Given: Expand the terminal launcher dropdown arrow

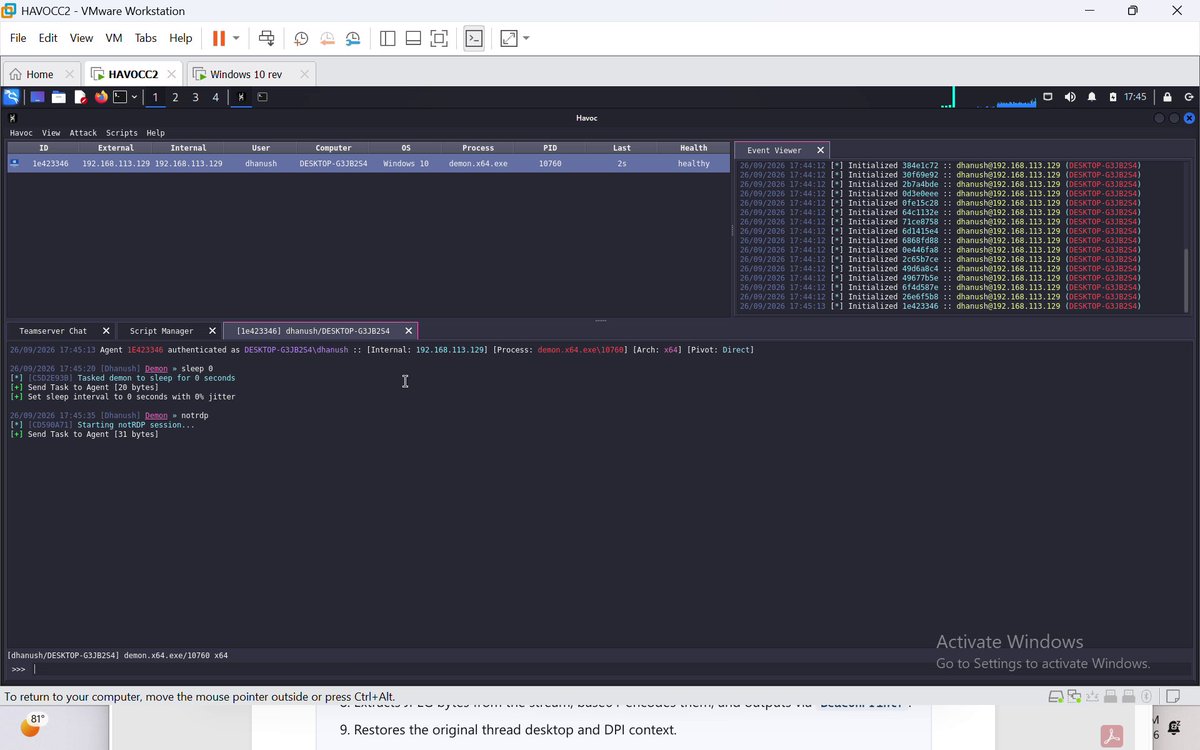Looking at the screenshot, I should pyautogui.click(x=134, y=97).
